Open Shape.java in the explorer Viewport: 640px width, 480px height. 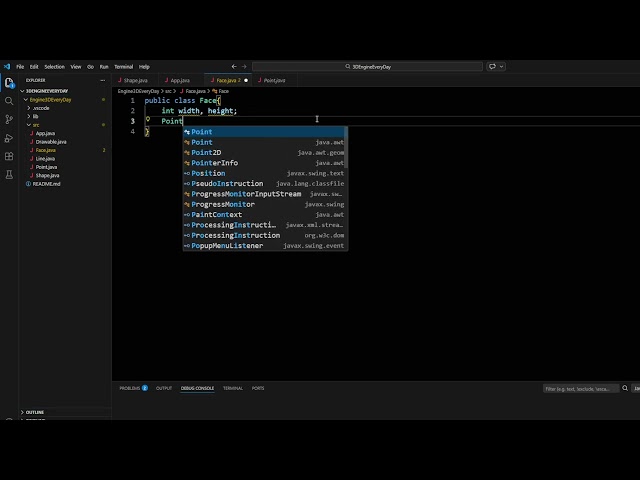(47, 176)
